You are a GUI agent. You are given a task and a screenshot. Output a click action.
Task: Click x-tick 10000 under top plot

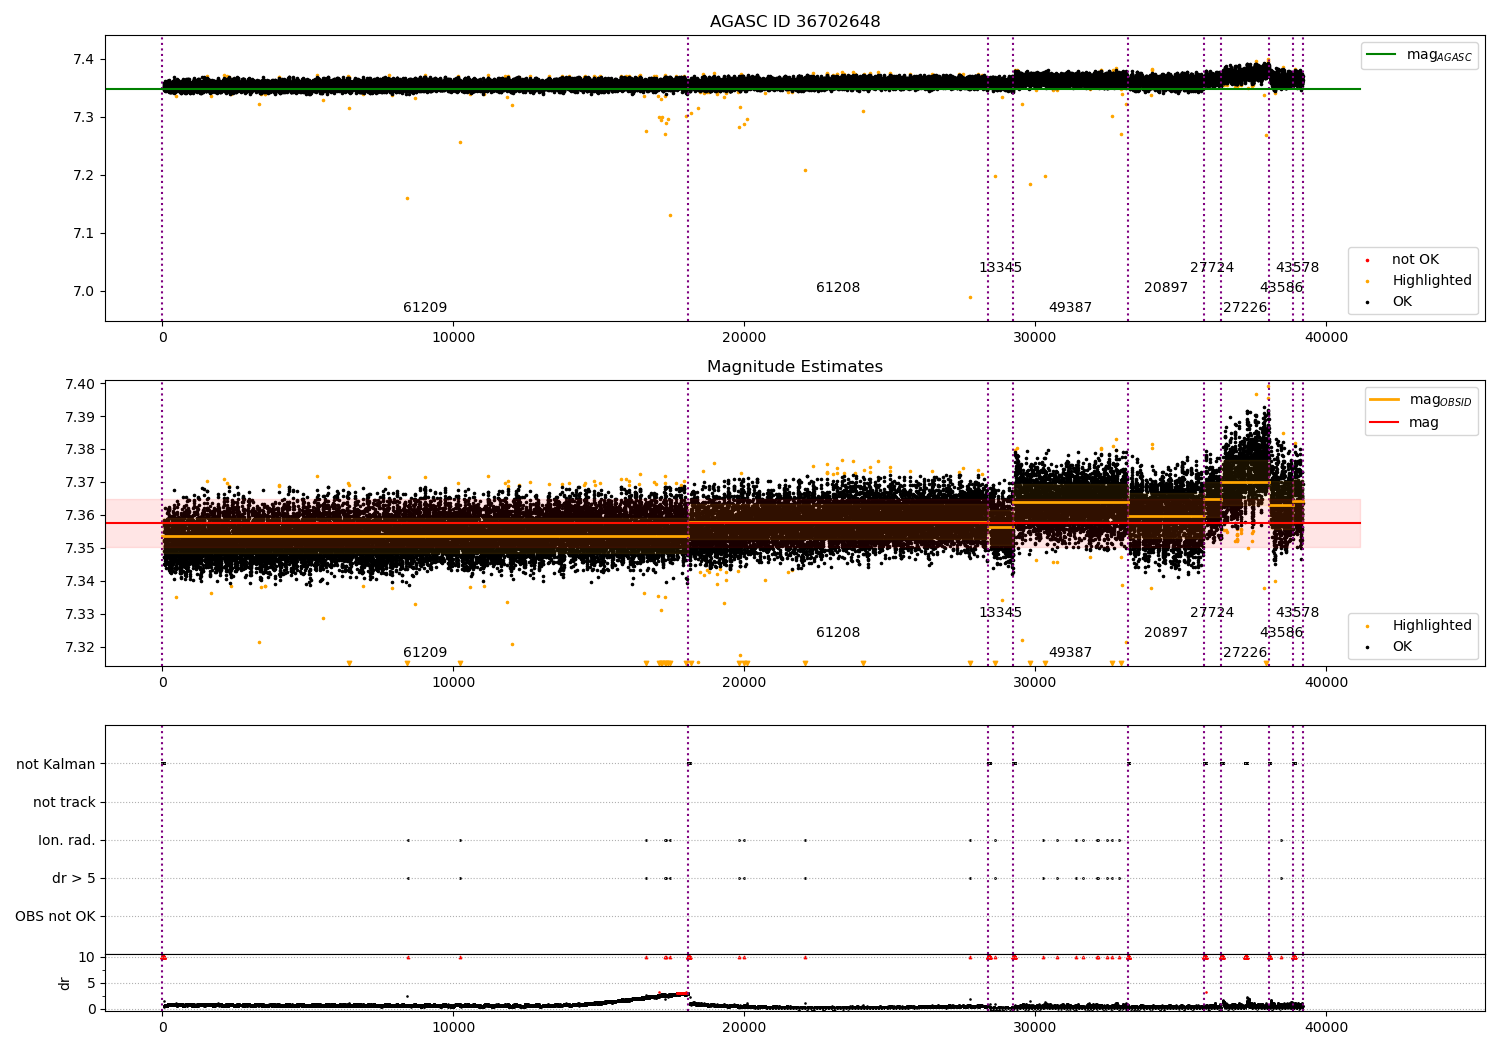tap(453, 338)
